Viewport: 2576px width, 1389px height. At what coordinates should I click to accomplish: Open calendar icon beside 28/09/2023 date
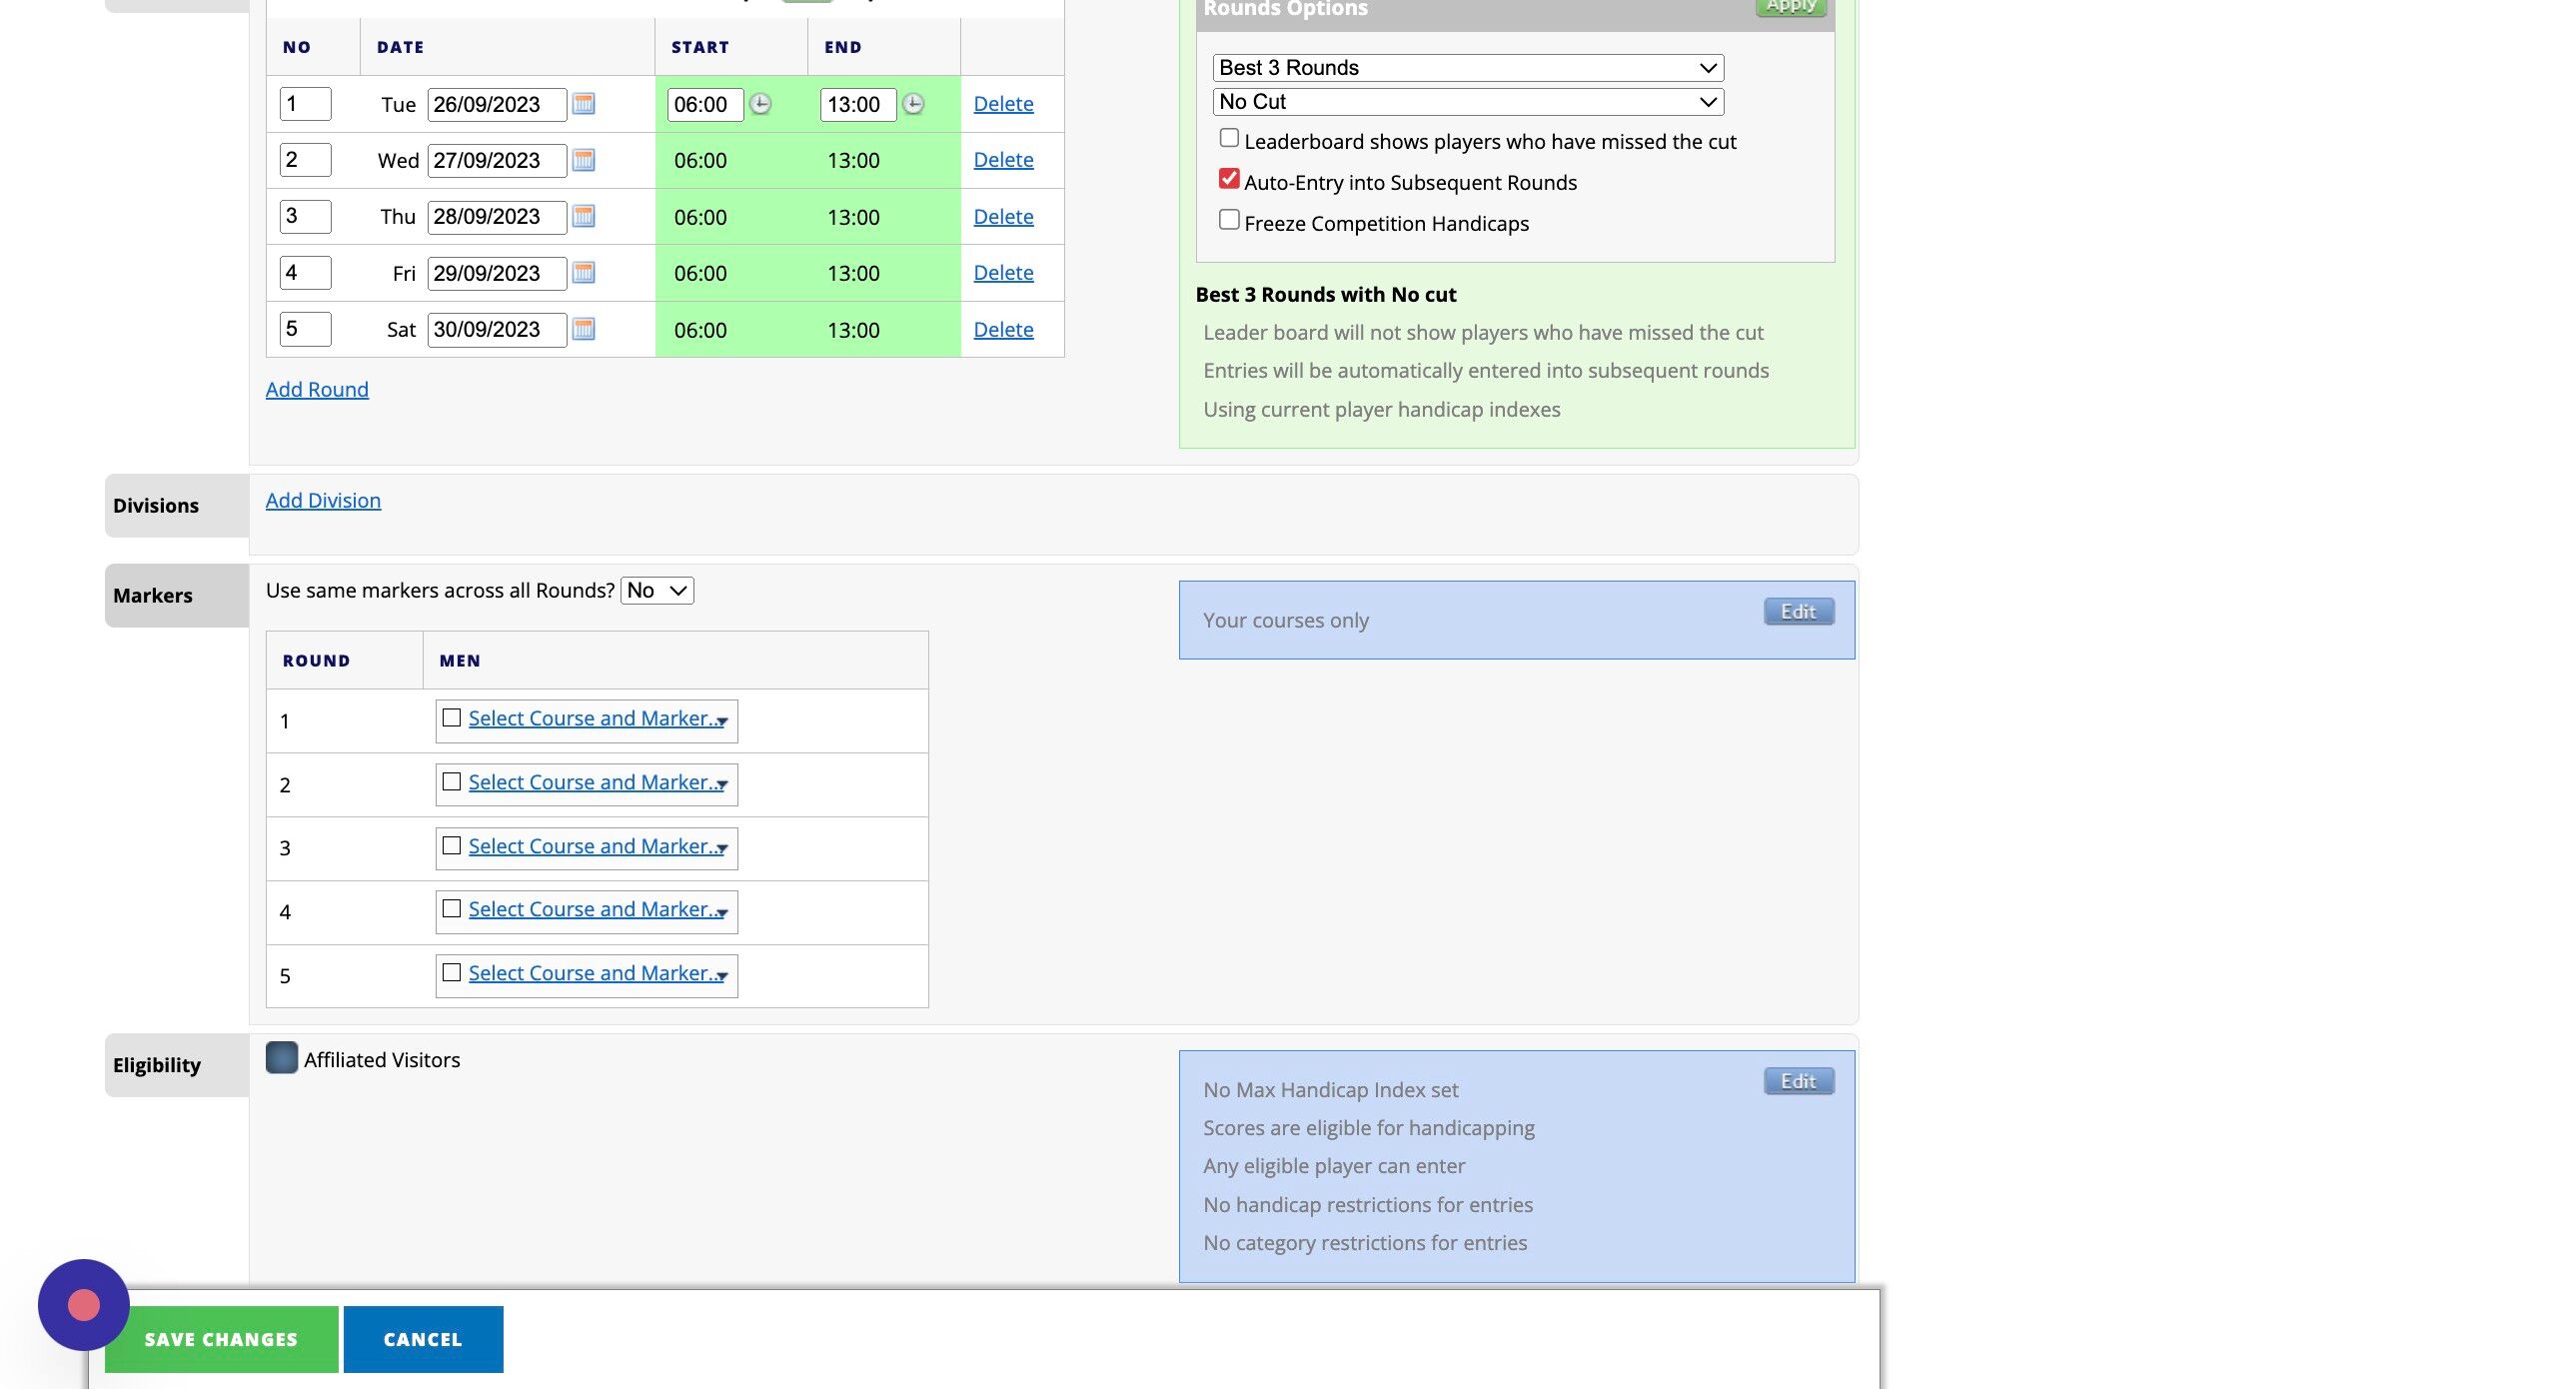tap(584, 216)
